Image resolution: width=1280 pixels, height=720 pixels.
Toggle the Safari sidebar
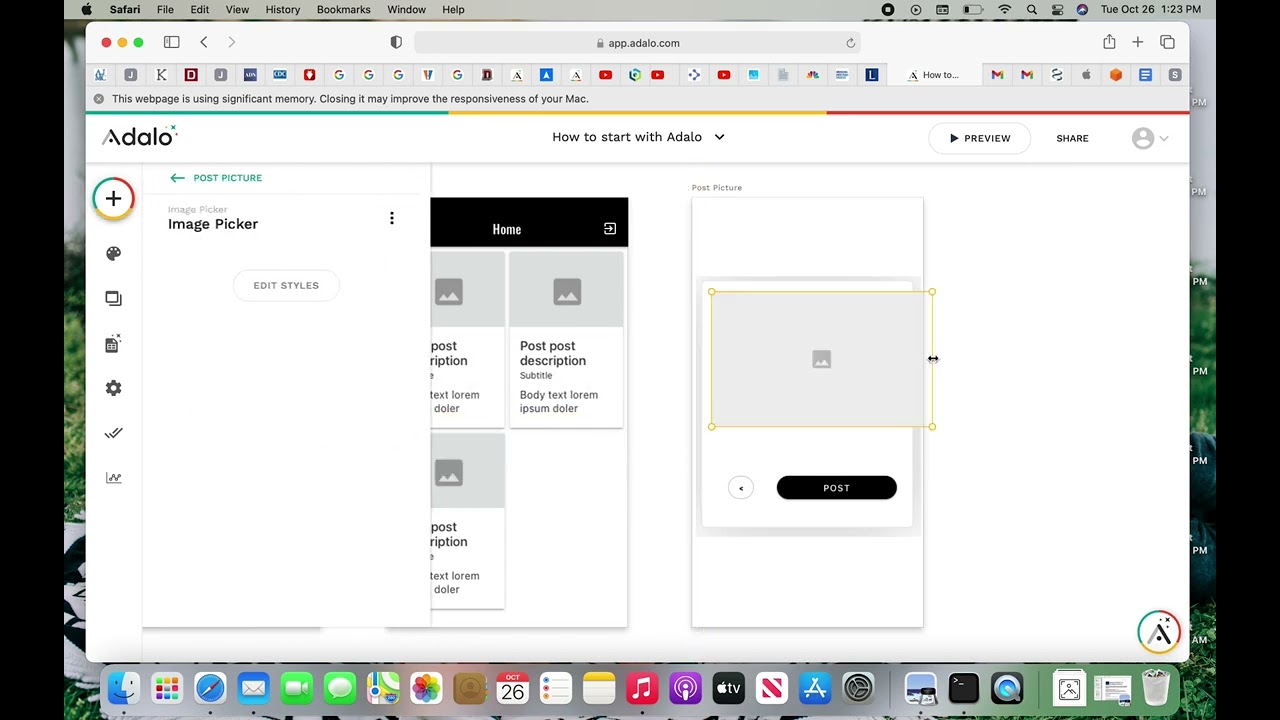pos(171,42)
